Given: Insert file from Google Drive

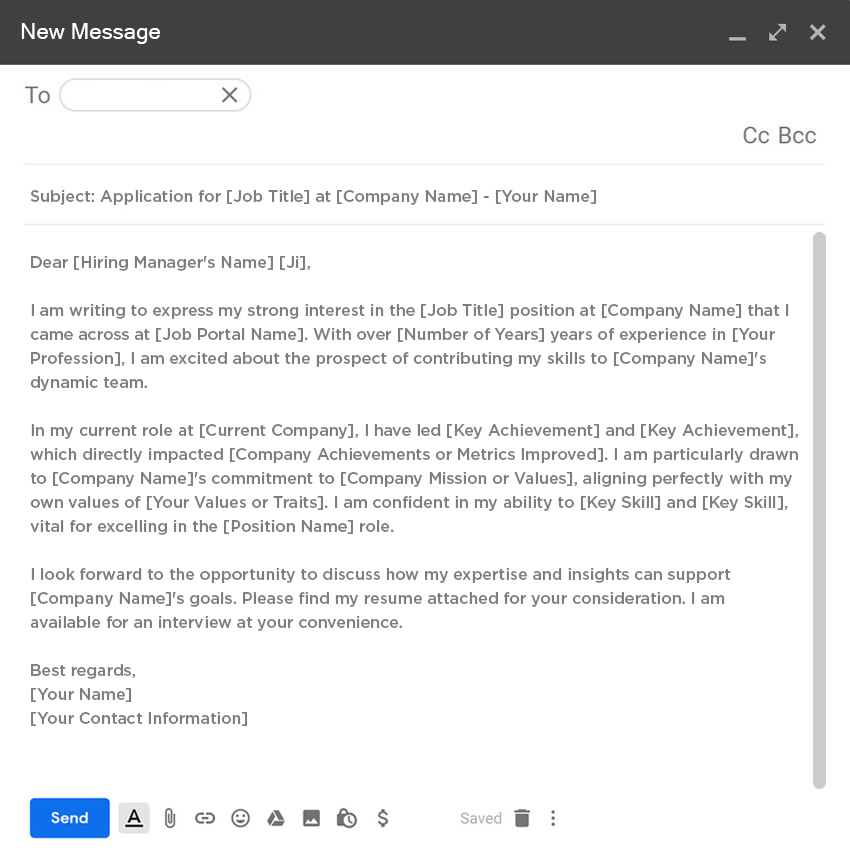Looking at the screenshot, I should click(x=276, y=818).
